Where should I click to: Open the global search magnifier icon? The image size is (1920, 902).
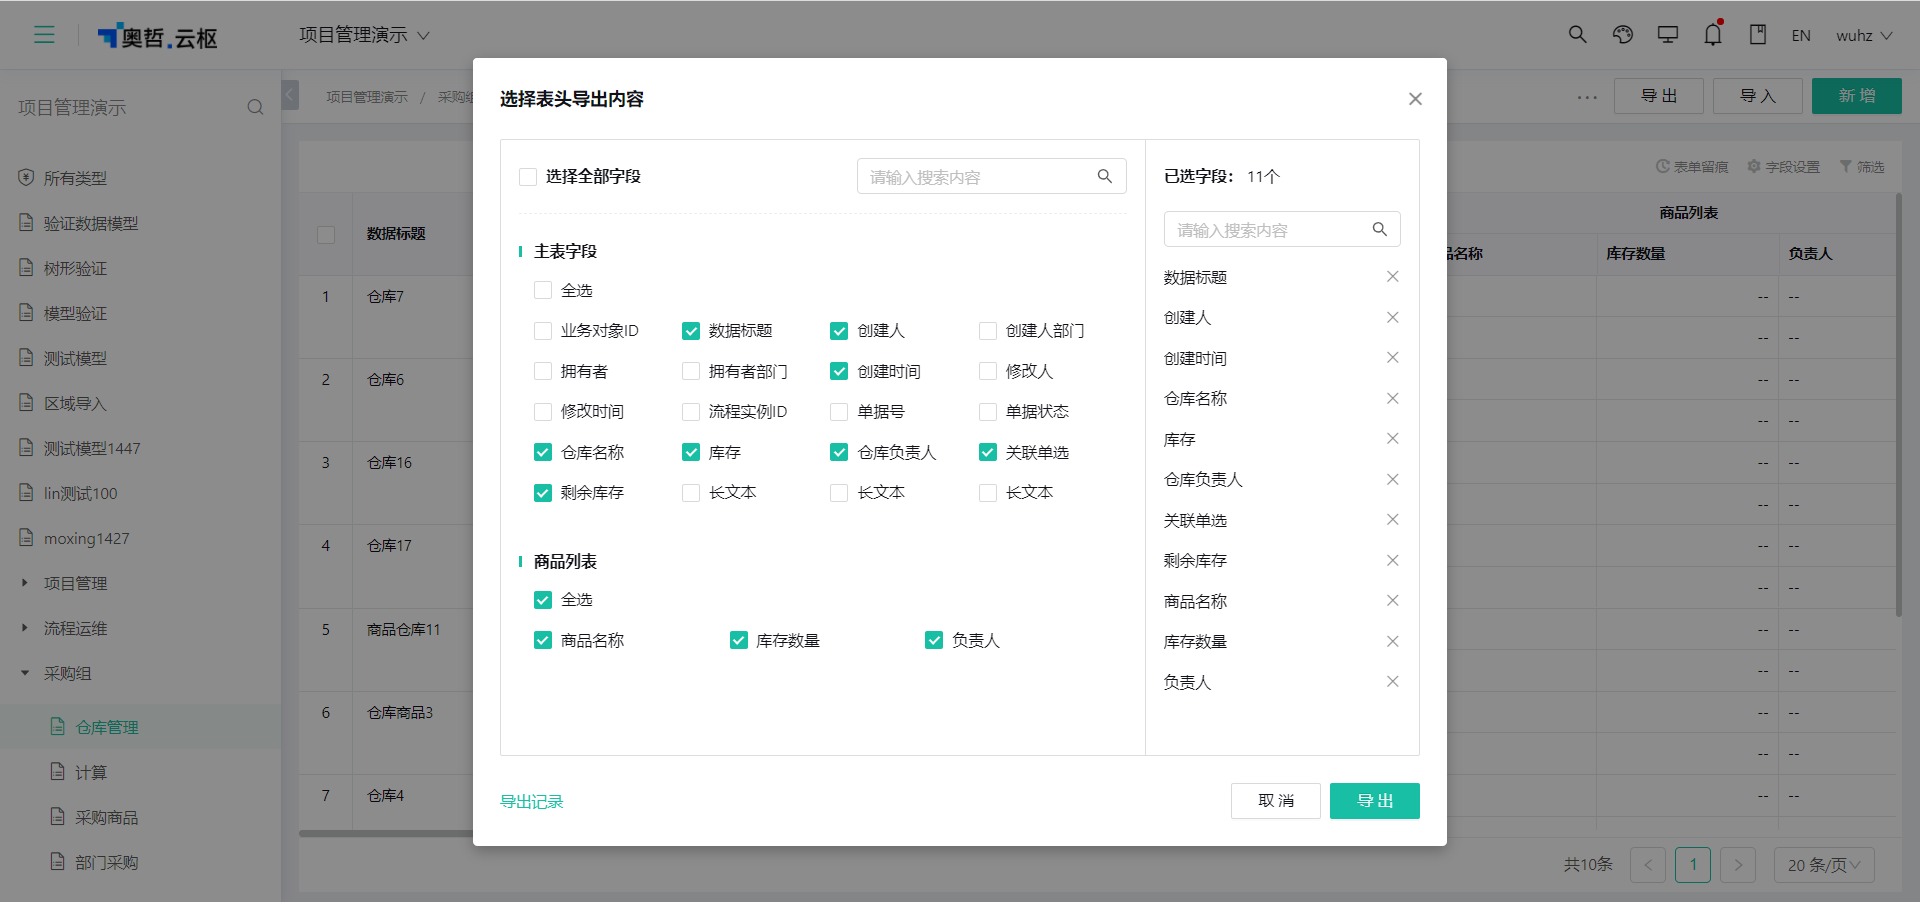click(x=1577, y=35)
